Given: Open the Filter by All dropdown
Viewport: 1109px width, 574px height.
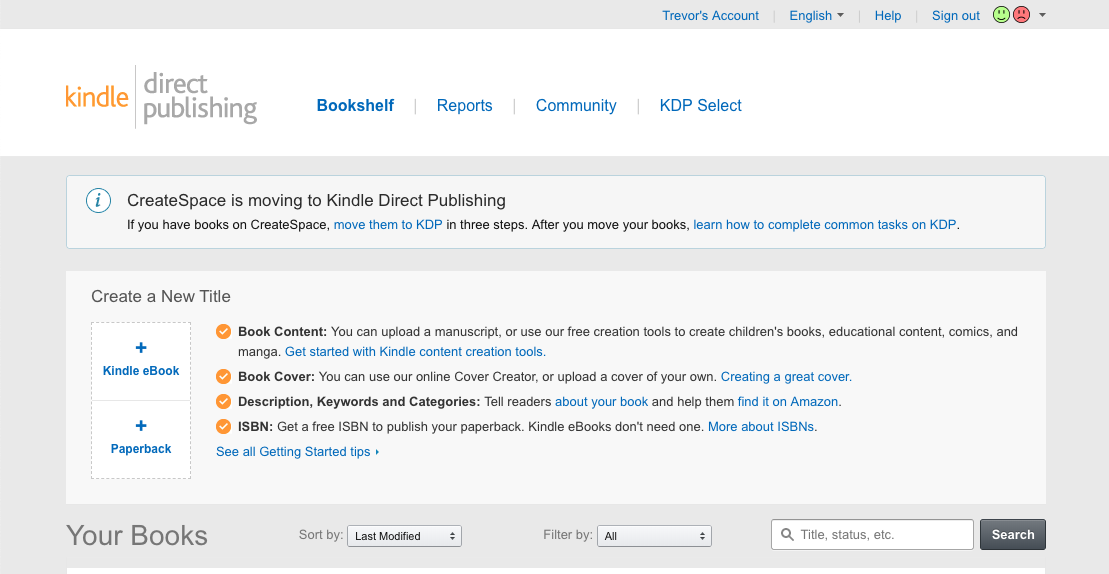Looking at the screenshot, I should 654,536.
